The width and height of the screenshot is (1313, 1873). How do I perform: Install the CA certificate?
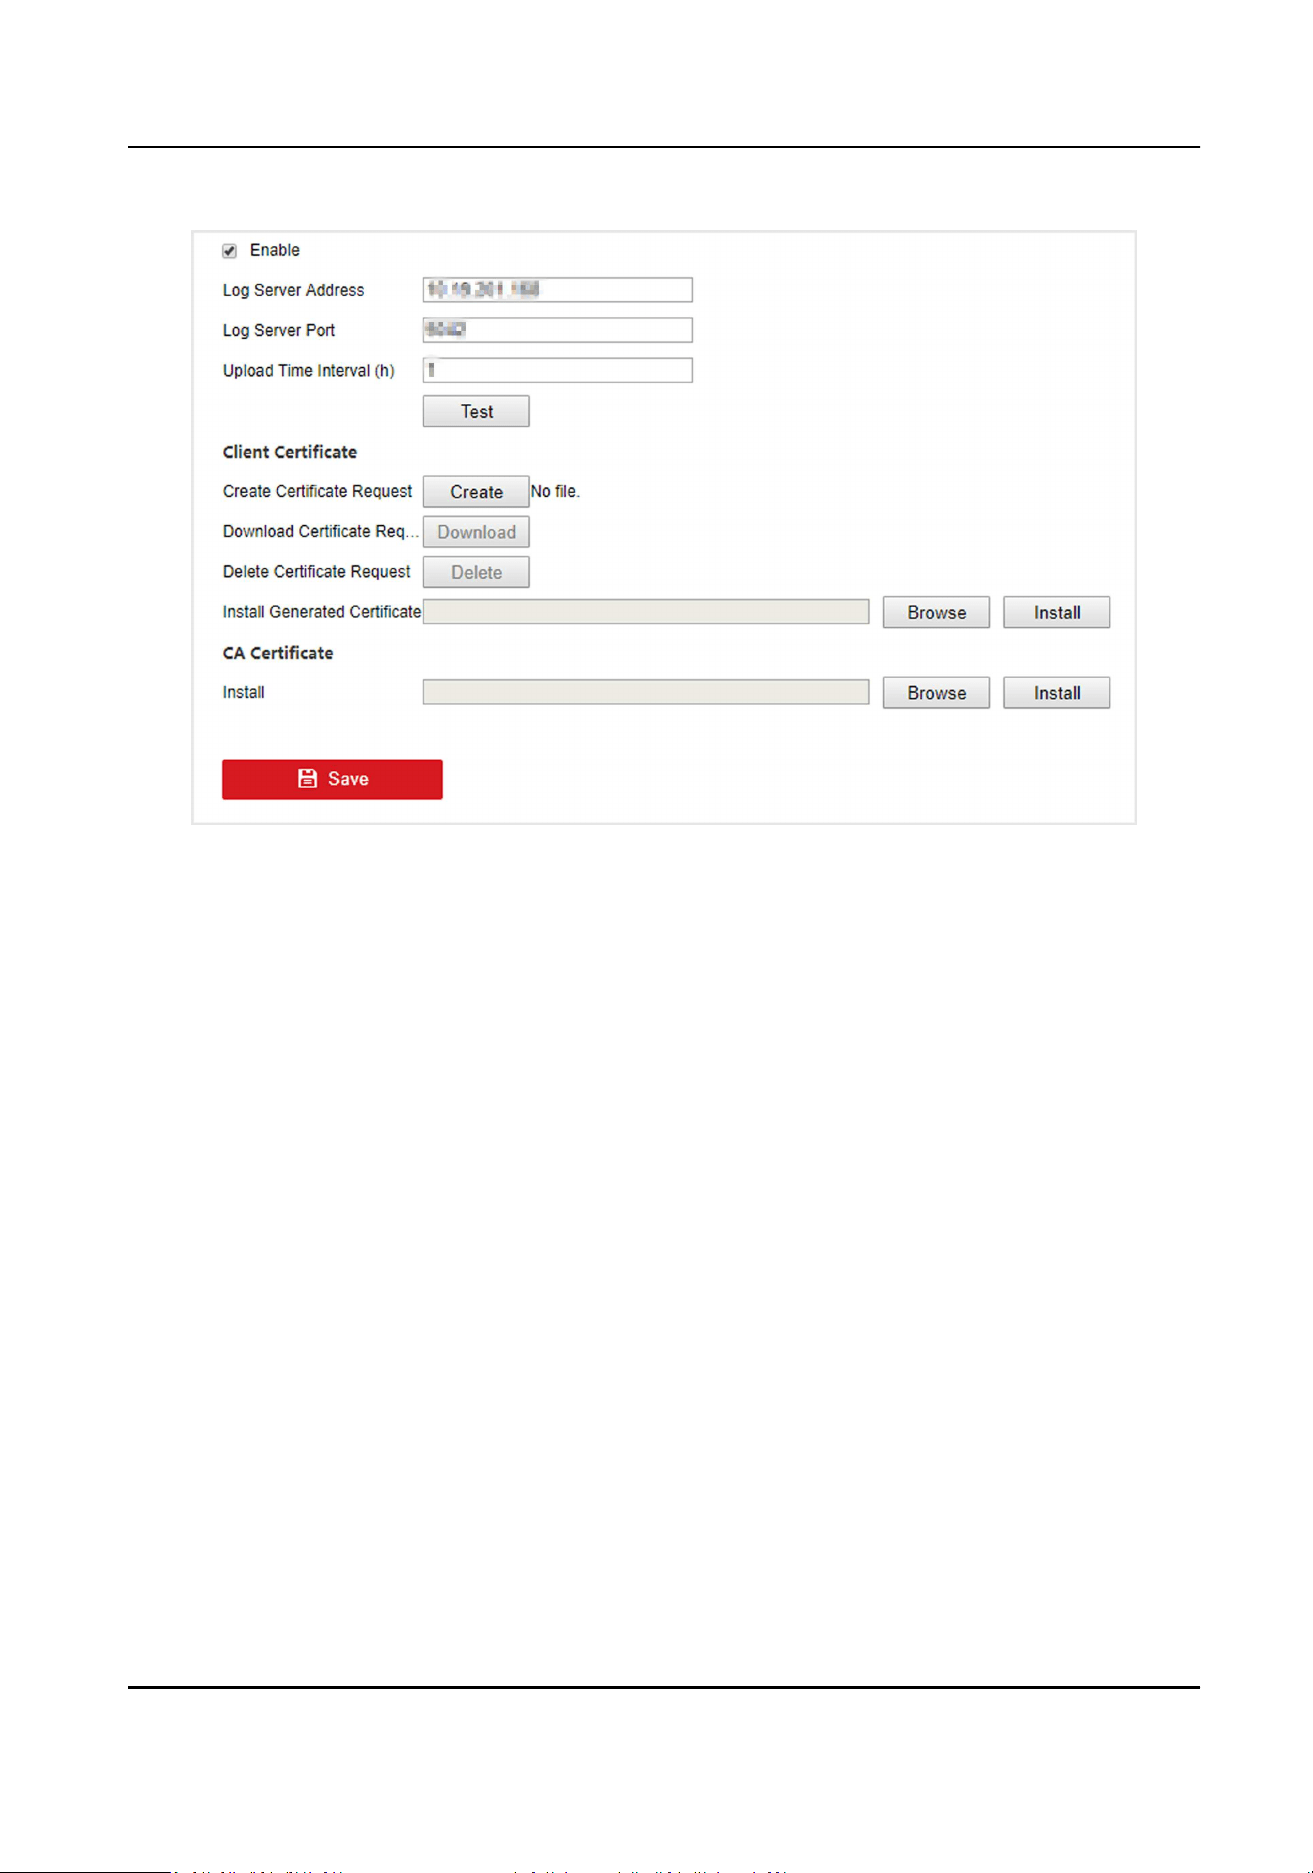(1057, 693)
